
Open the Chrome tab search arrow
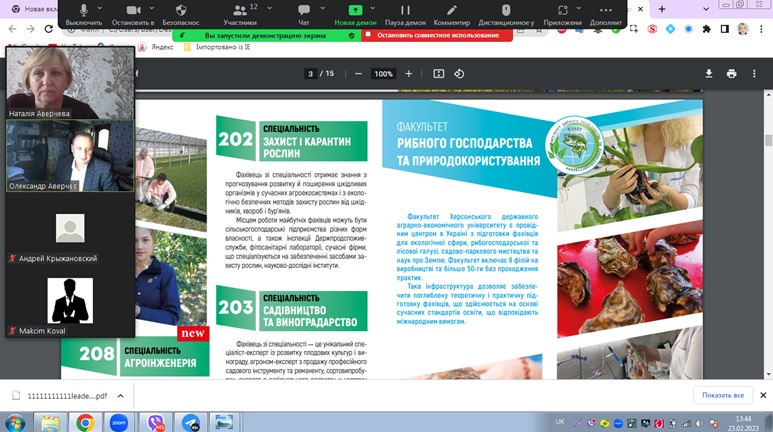pos(706,9)
